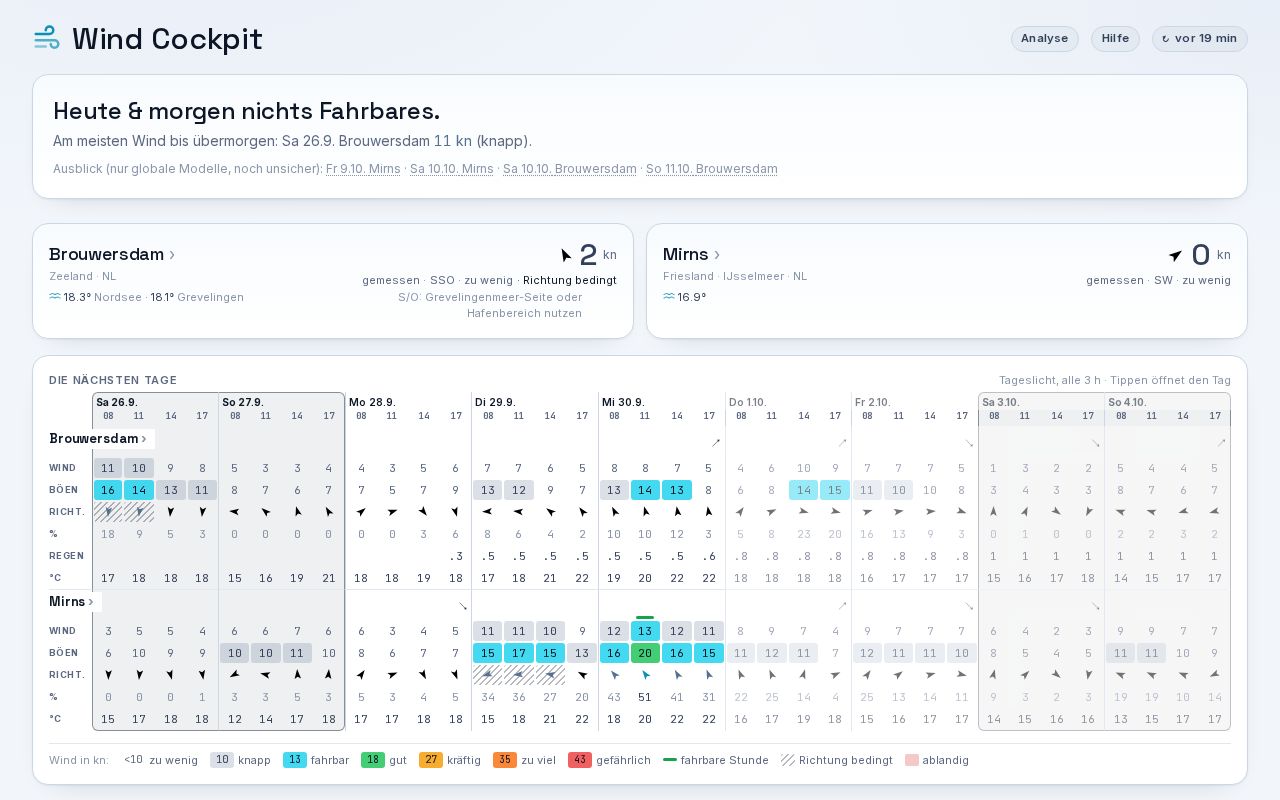Click the 'Heute & morgen nichts Fahrbares.' headline

click(247, 111)
